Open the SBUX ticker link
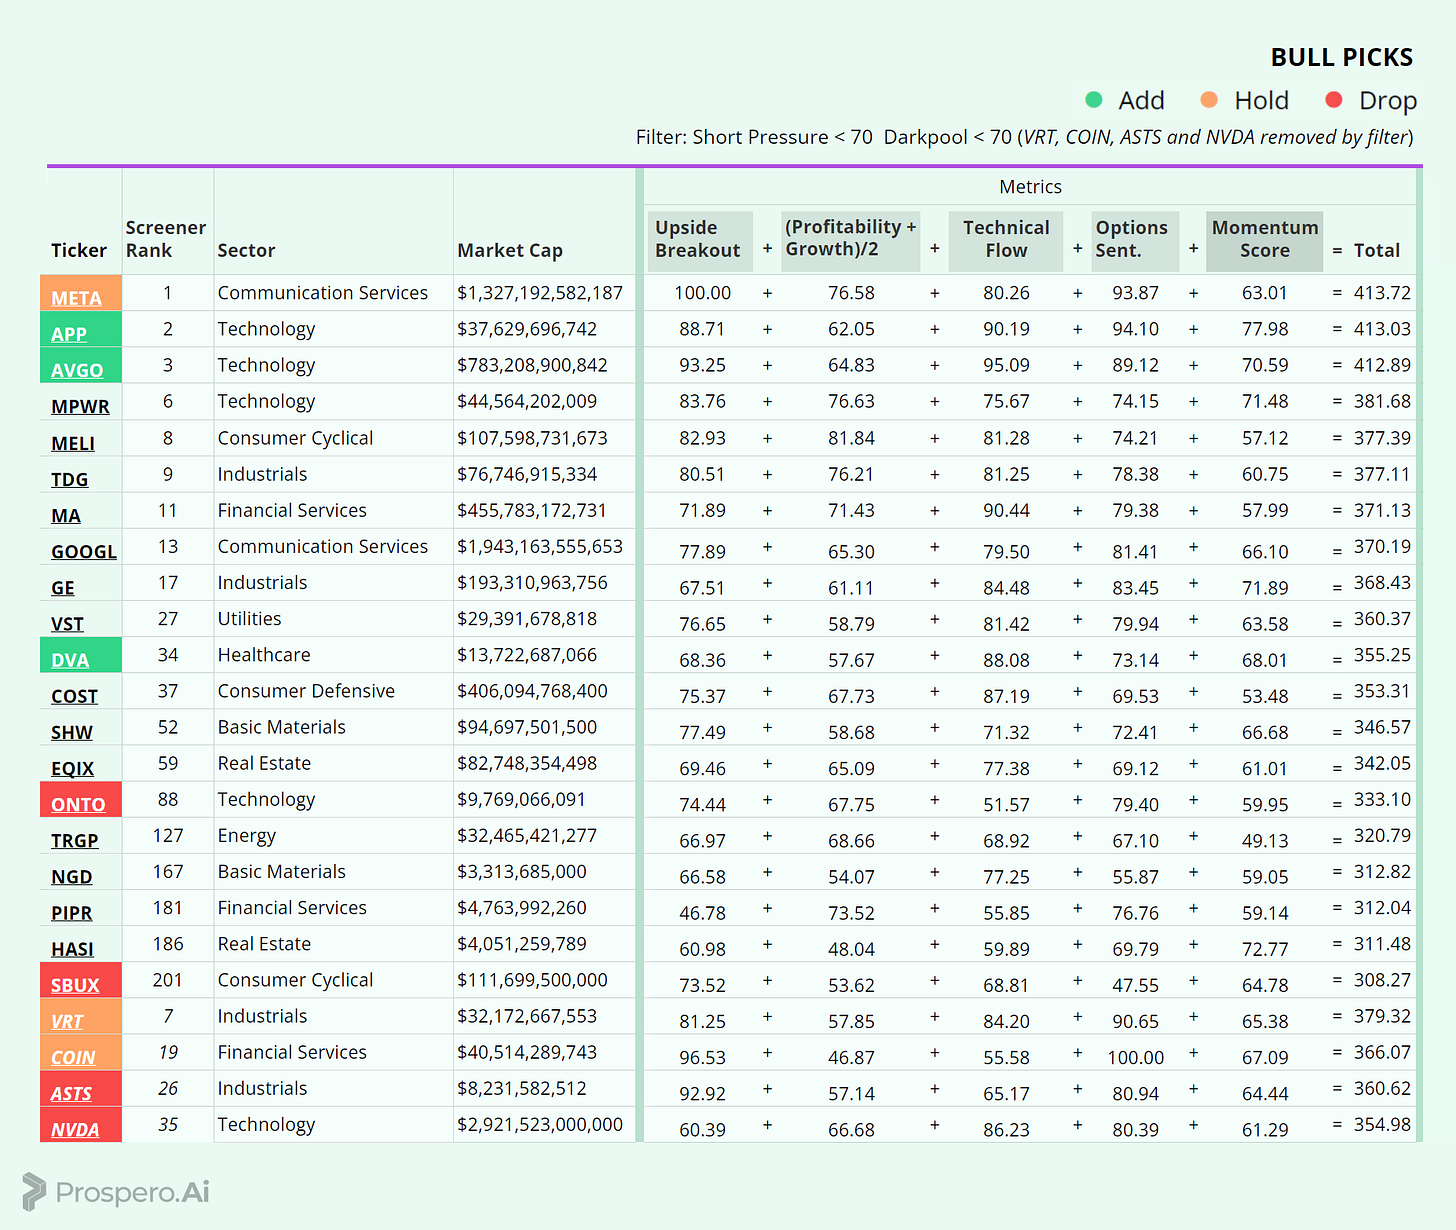This screenshot has height=1230, width=1456. [75, 985]
